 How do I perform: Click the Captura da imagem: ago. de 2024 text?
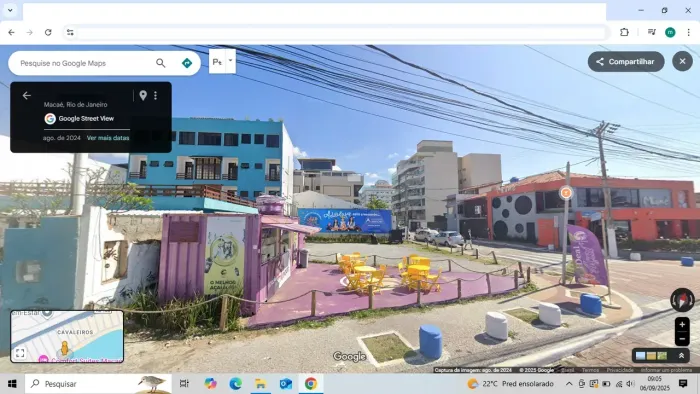(473, 370)
